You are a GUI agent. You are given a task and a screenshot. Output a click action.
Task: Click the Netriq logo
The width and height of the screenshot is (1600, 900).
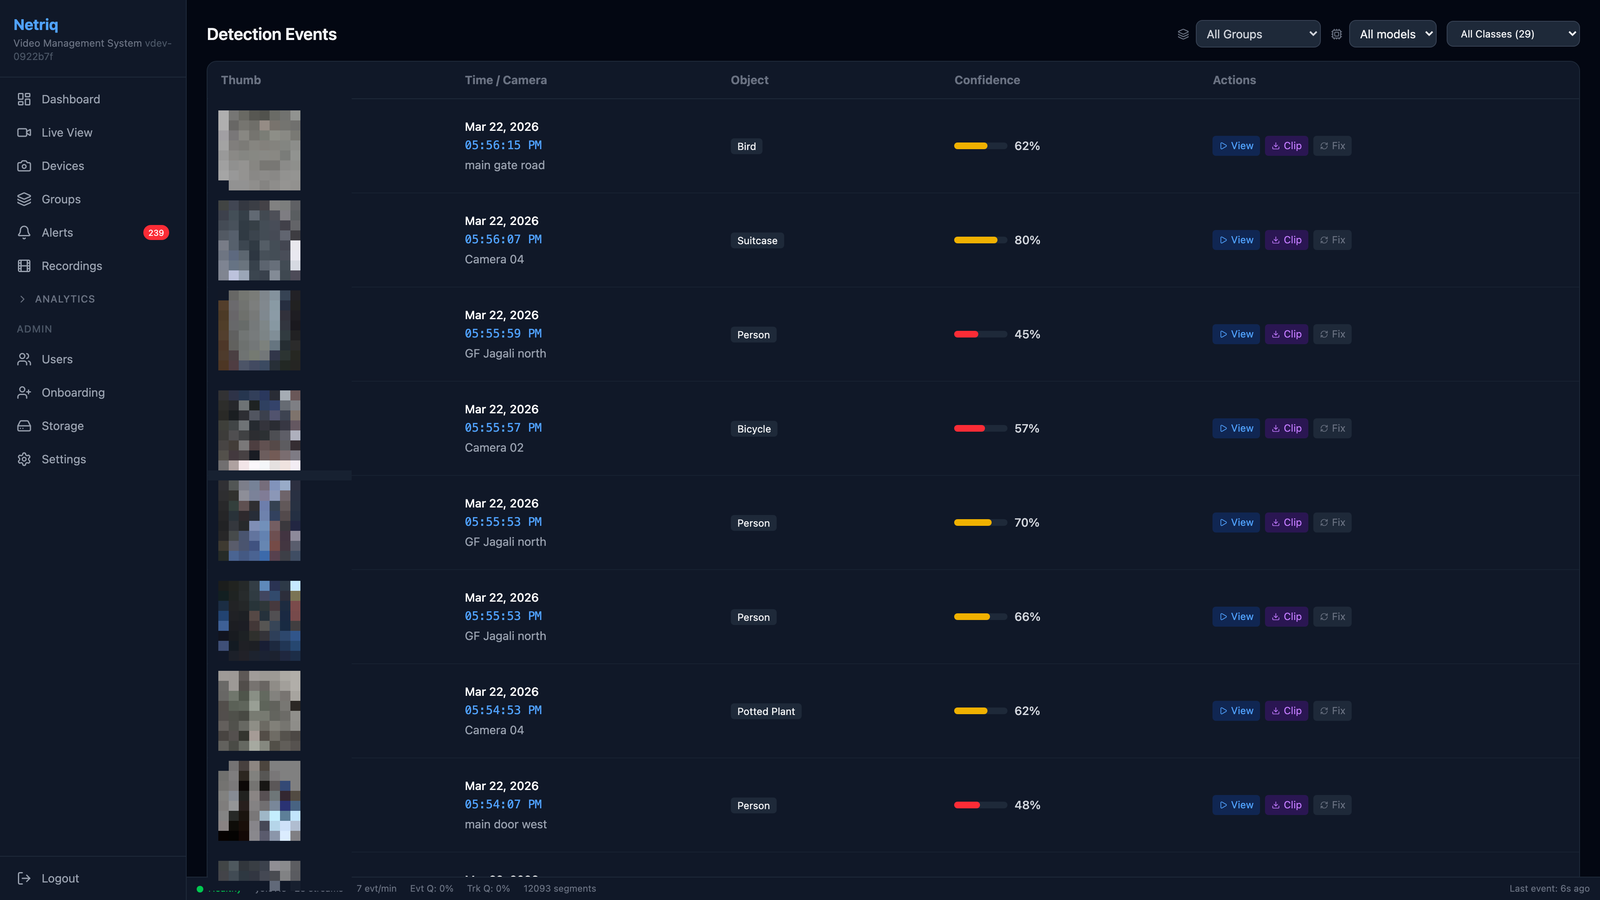click(36, 24)
